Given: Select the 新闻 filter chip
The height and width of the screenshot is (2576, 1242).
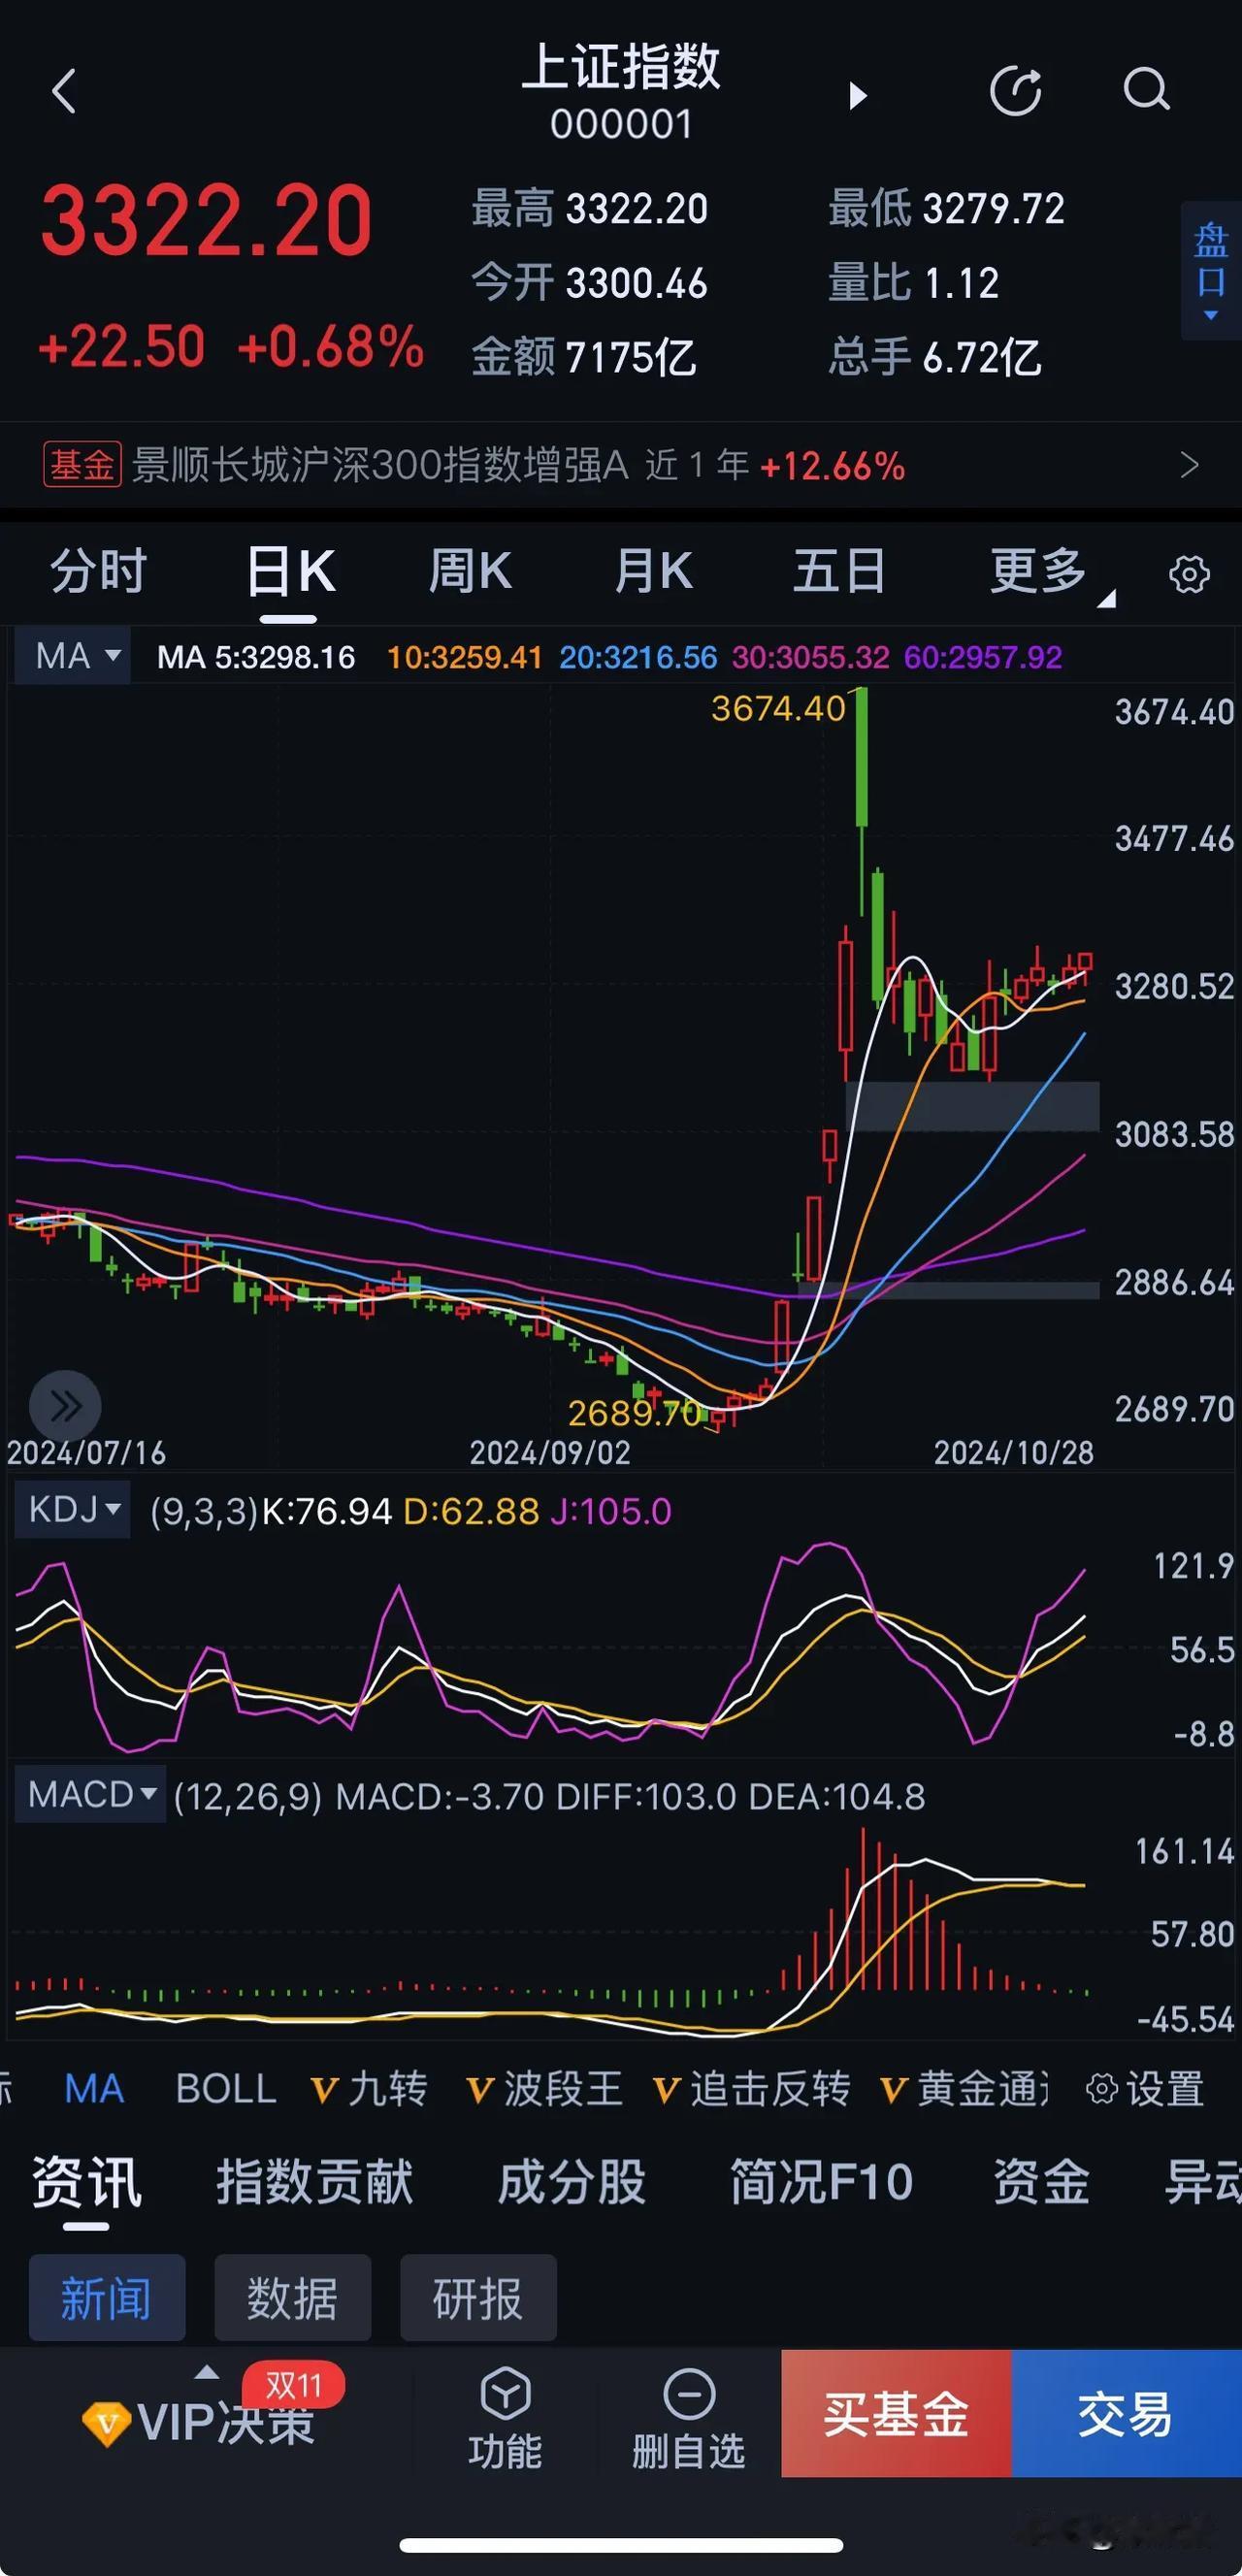Looking at the screenshot, I should tap(107, 2297).
